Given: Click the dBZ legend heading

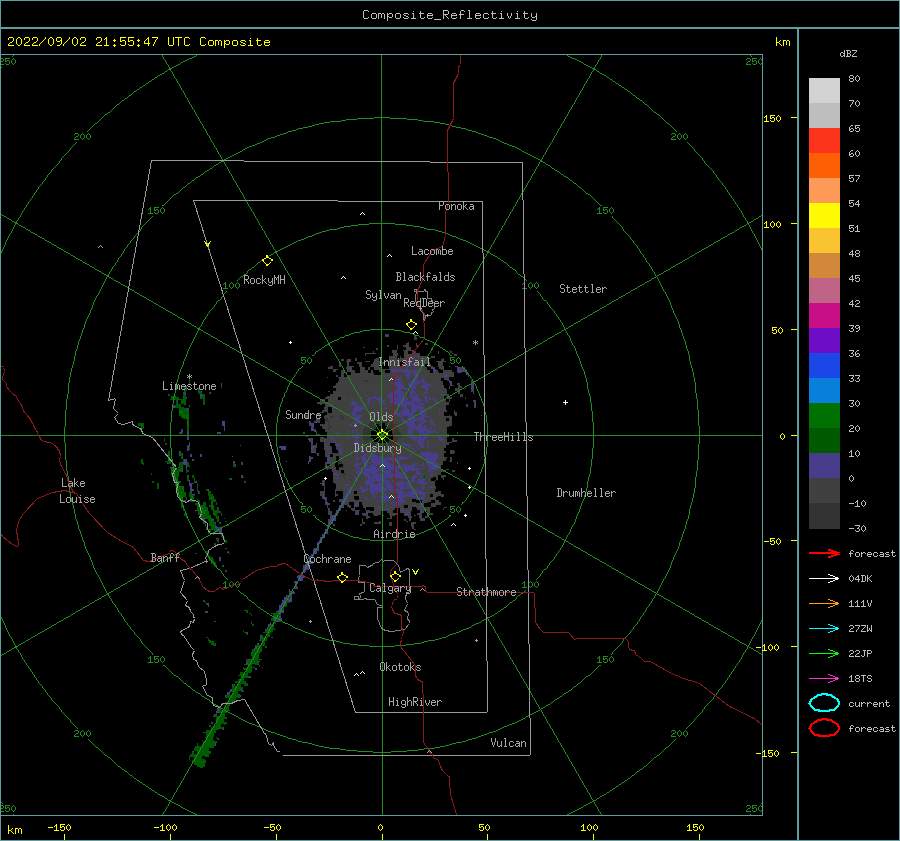Looking at the screenshot, I should 848,53.
